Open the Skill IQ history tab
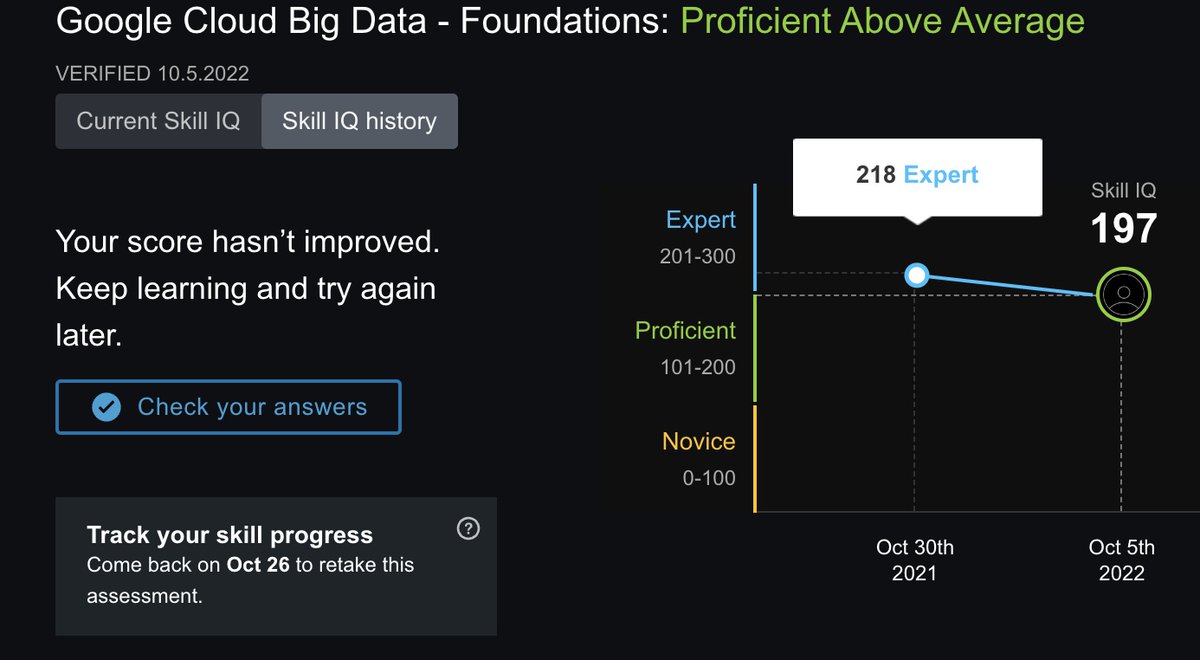The image size is (1200, 660). (359, 121)
